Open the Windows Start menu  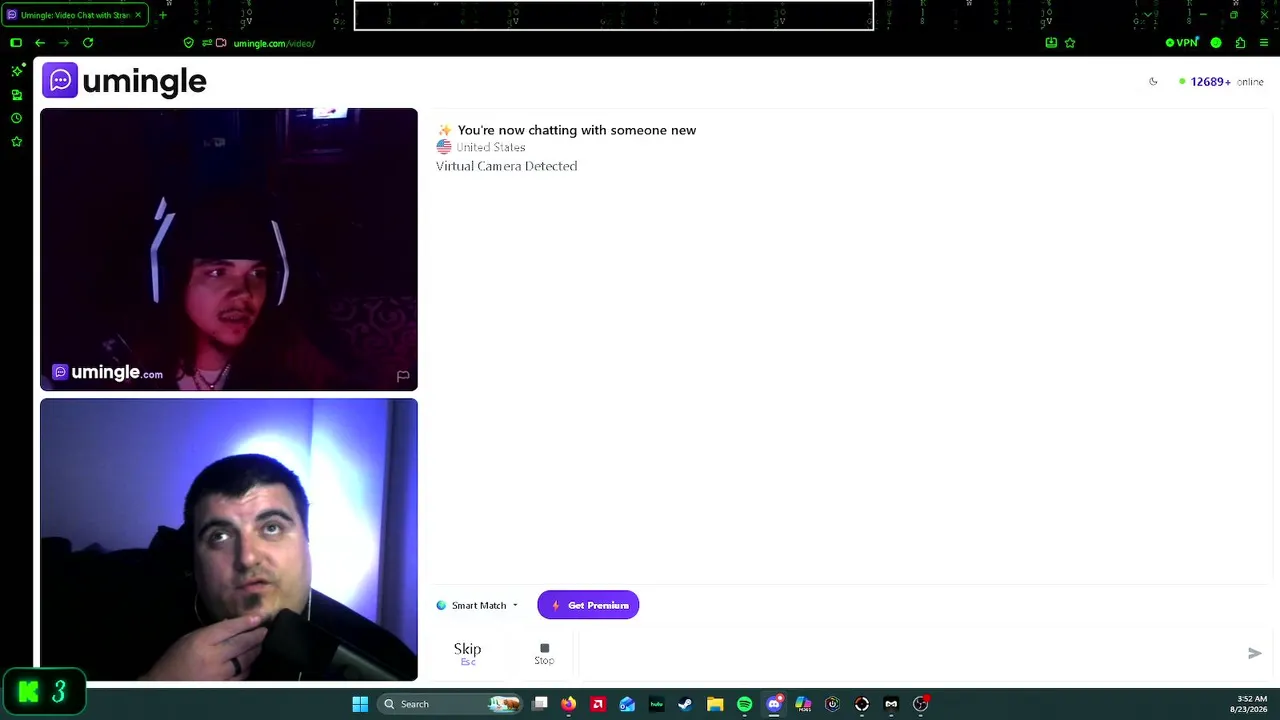(360, 704)
